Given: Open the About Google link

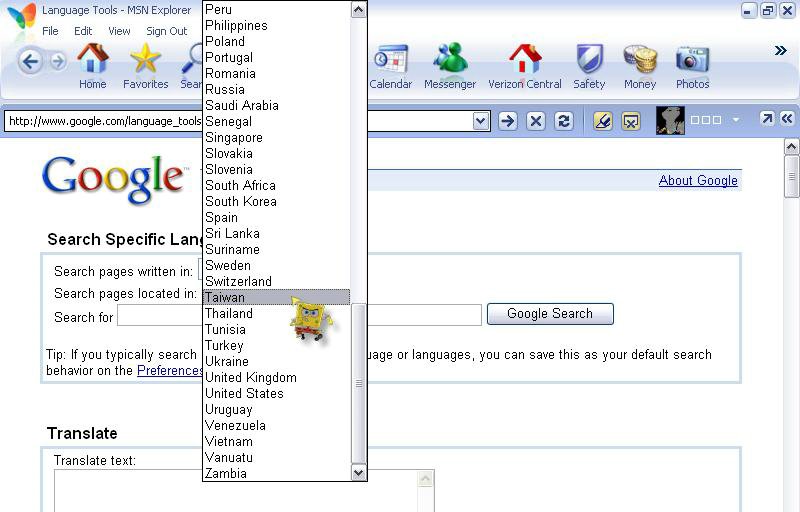Looking at the screenshot, I should pos(698,181).
